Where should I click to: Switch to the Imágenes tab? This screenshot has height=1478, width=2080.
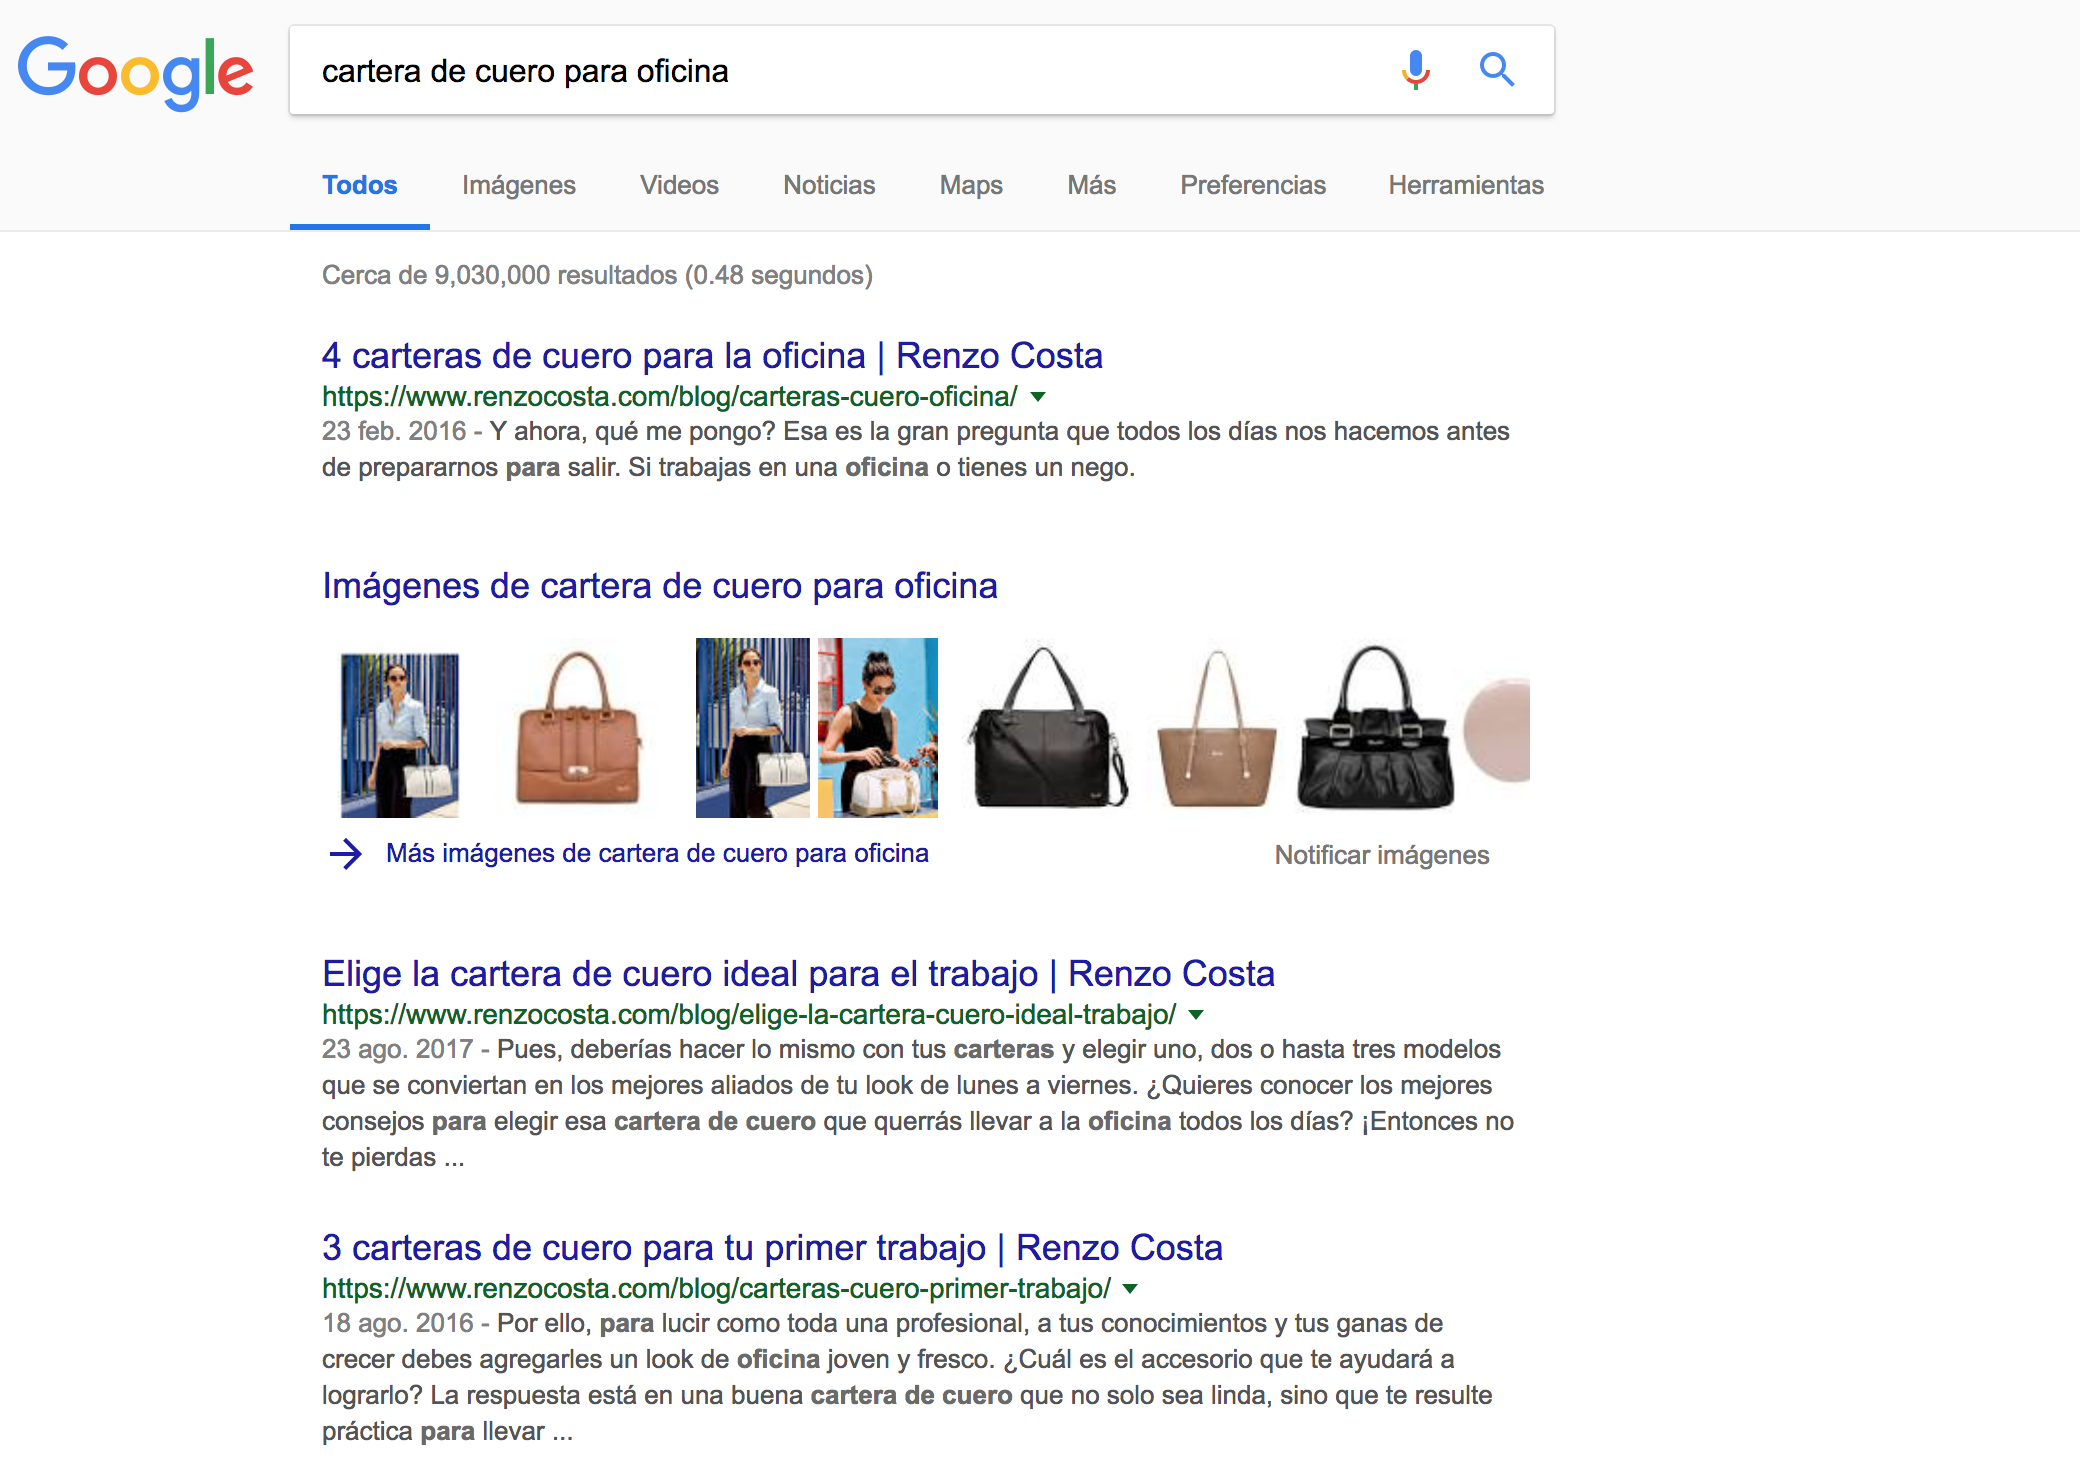(x=519, y=185)
